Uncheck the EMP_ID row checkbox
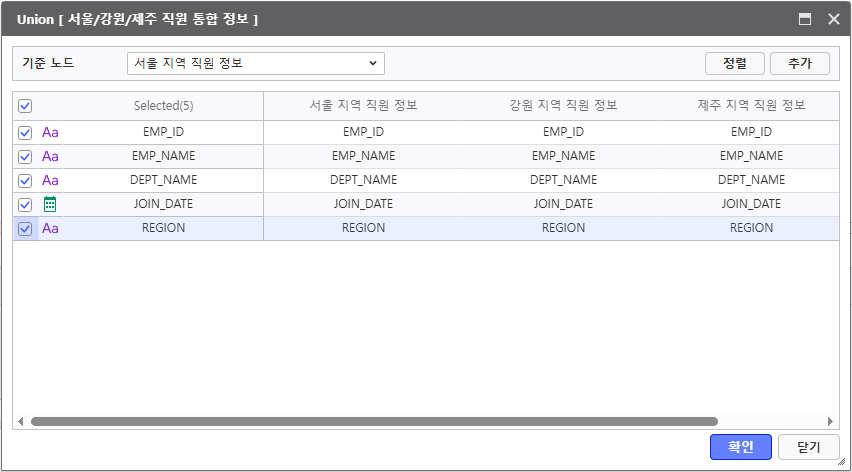Viewport: 852px width, 472px height. click(x=25, y=132)
